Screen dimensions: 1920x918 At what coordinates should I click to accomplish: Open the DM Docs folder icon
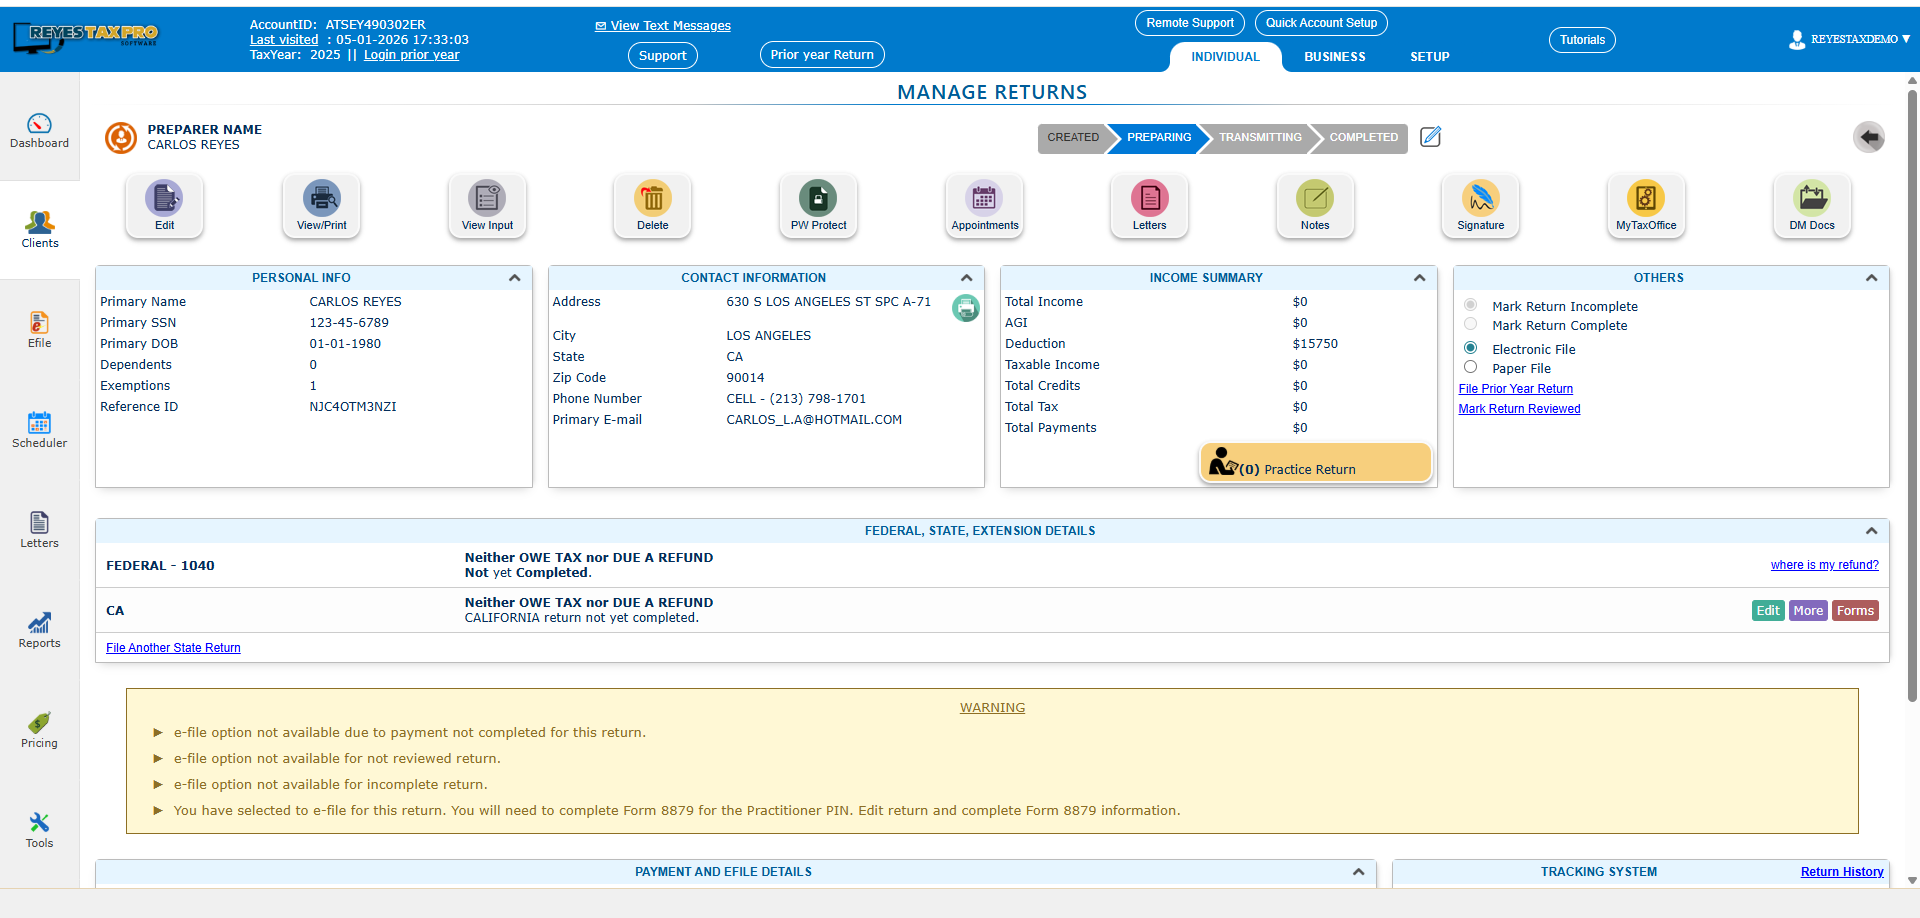1812,205
